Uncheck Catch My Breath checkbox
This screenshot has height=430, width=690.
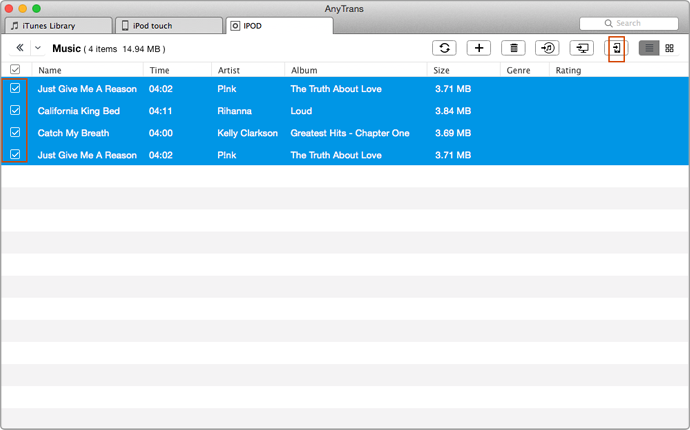[x=15, y=132]
